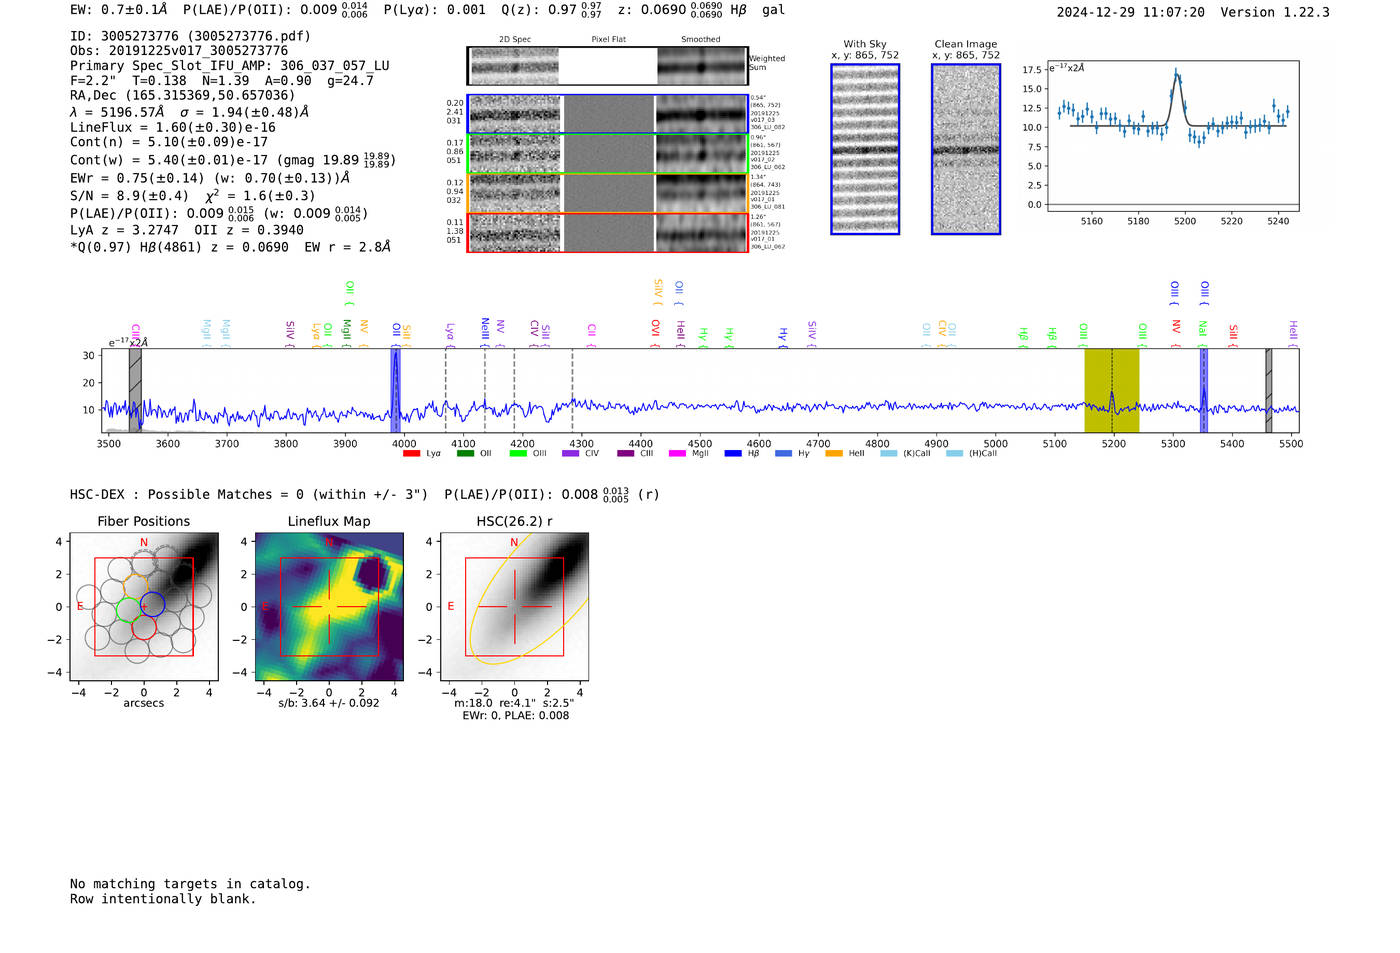Select the LyA z = 3.2747 line

(187, 230)
